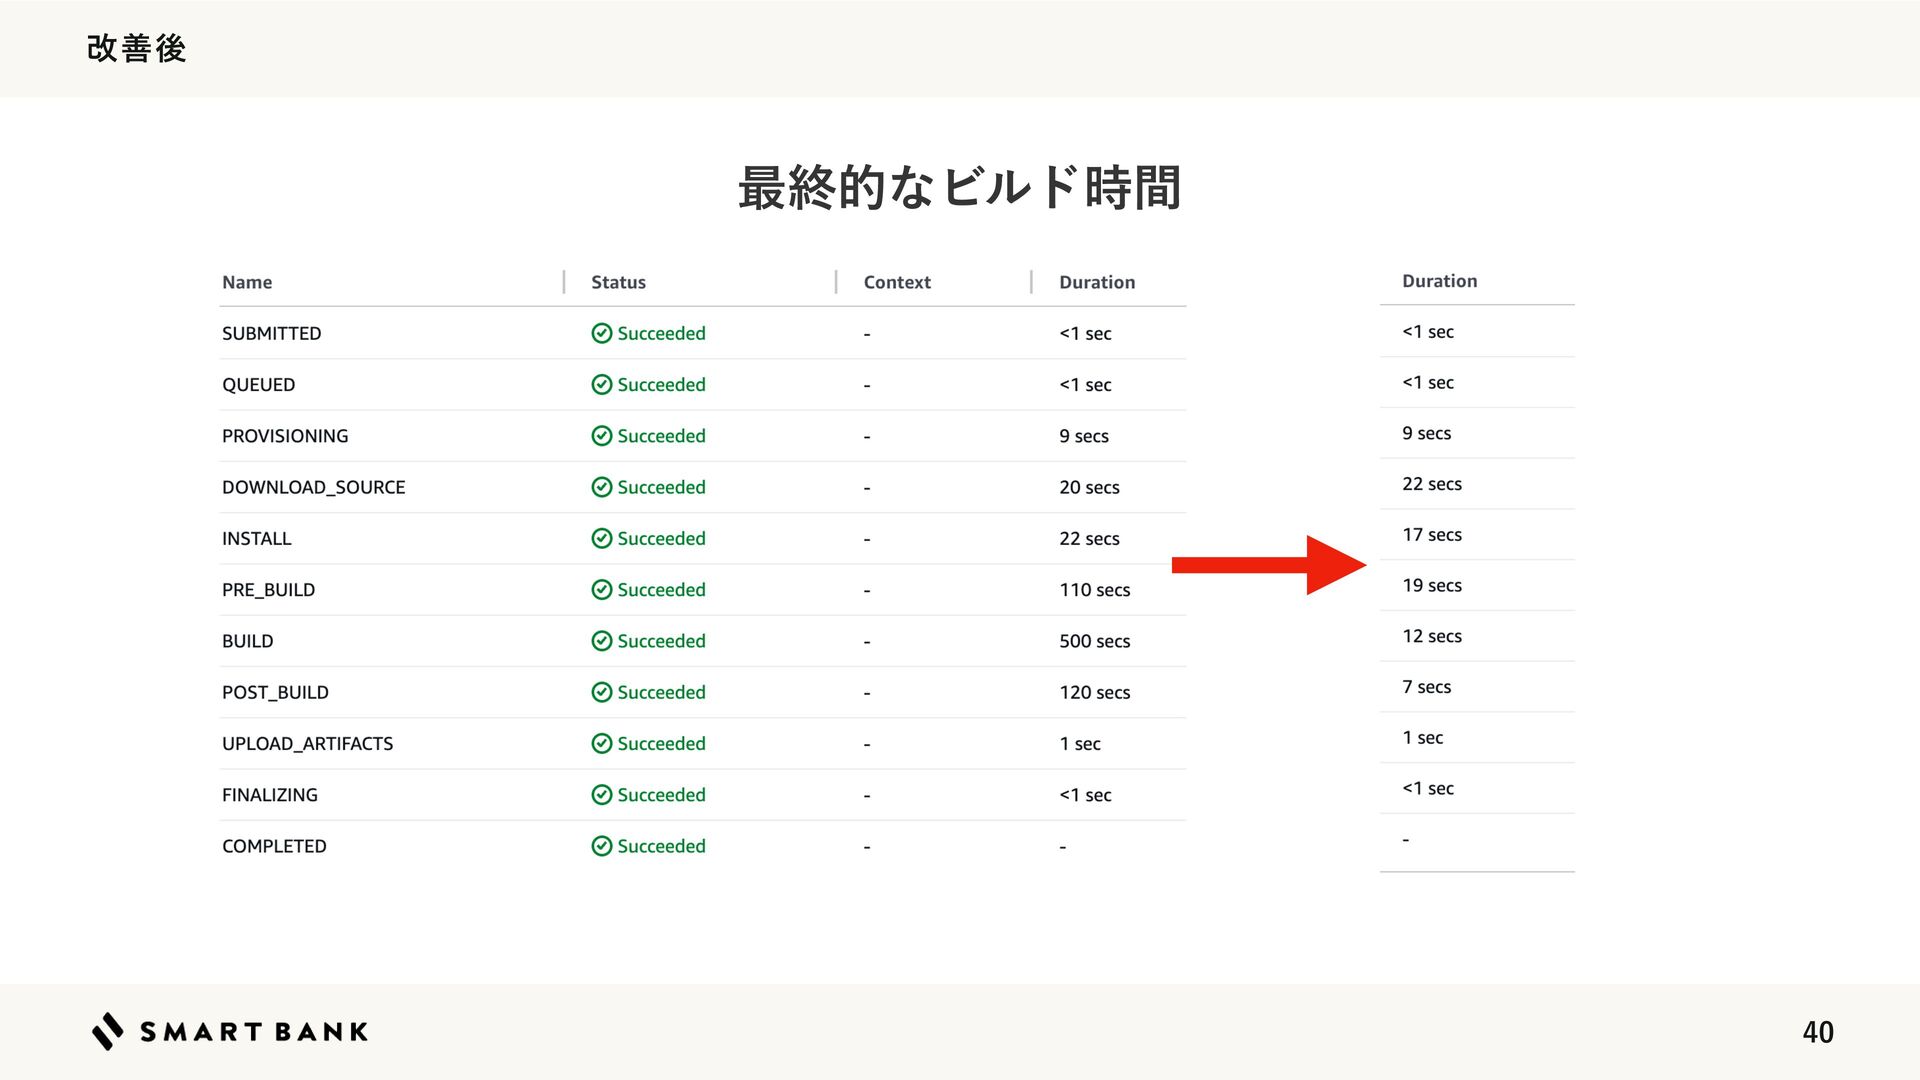Click the Status column header
This screenshot has width=1920, height=1080.
click(618, 282)
